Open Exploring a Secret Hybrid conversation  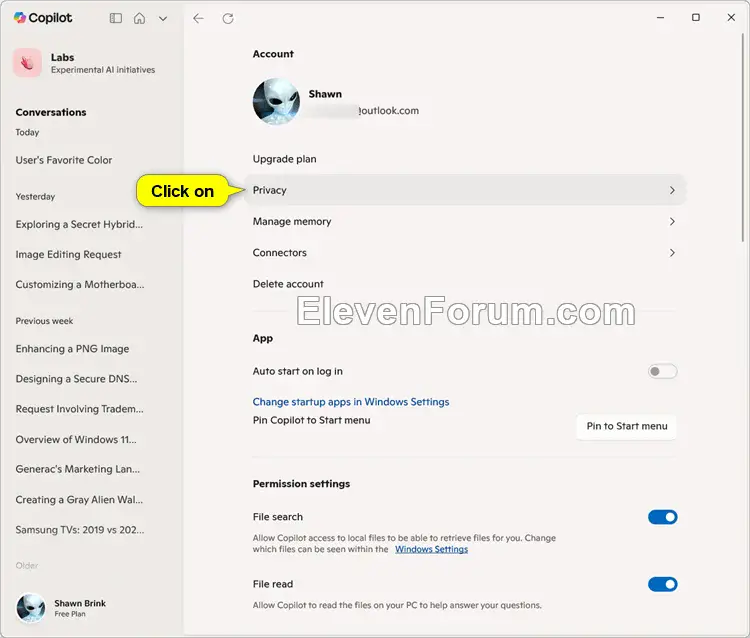[79, 224]
